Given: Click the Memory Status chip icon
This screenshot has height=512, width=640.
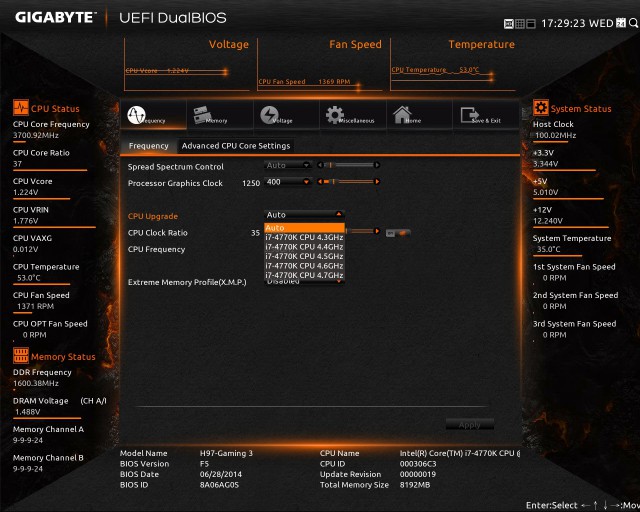Looking at the screenshot, I should 21,356.
